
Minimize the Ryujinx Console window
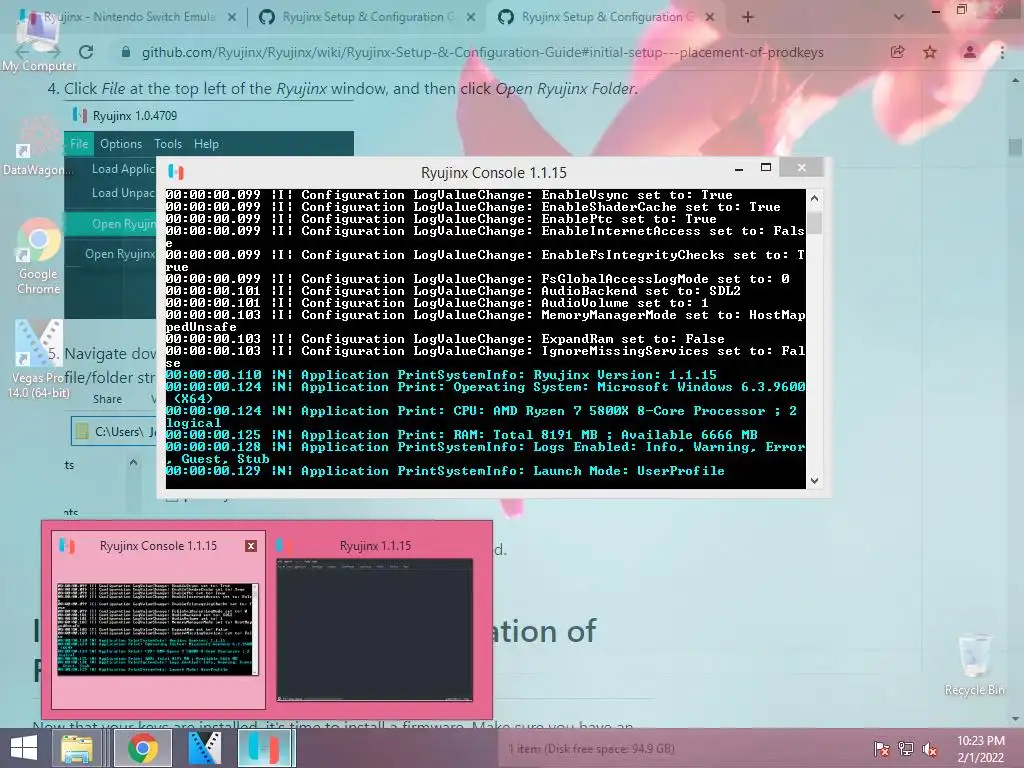pos(739,169)
